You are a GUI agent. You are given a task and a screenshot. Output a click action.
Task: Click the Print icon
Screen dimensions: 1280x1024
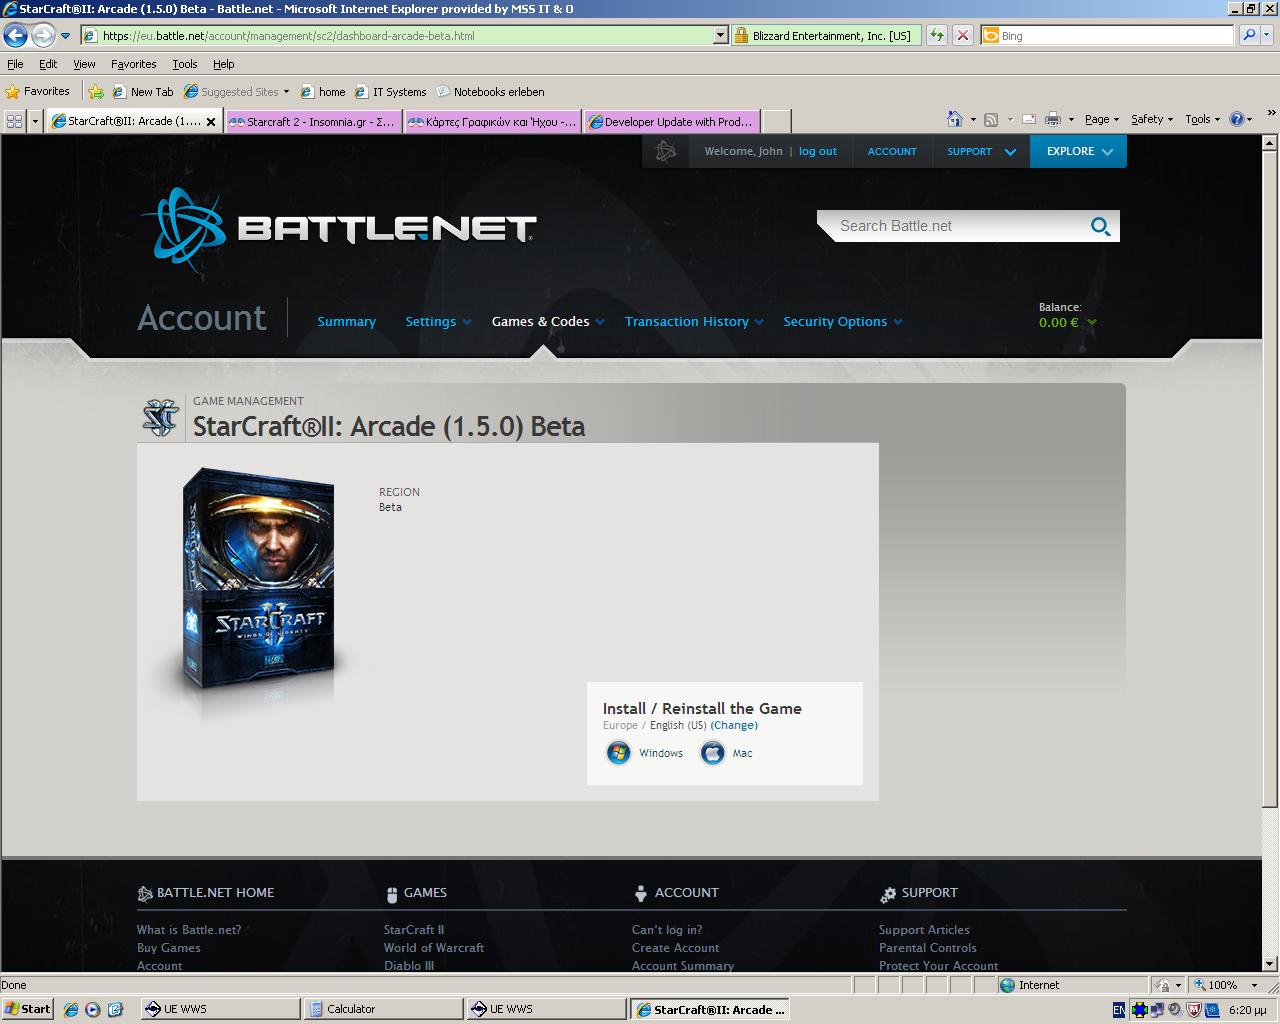1053,119
